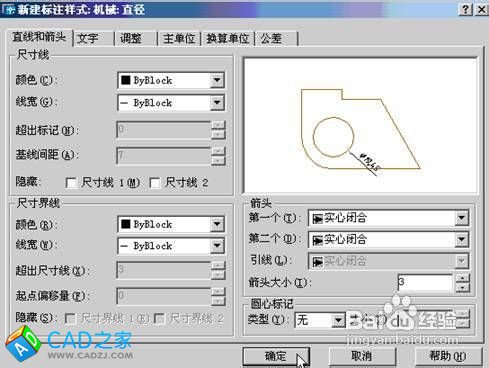
Task: Expand the 尺寸线 线宽 dropdown
Action: pos(217,103)
